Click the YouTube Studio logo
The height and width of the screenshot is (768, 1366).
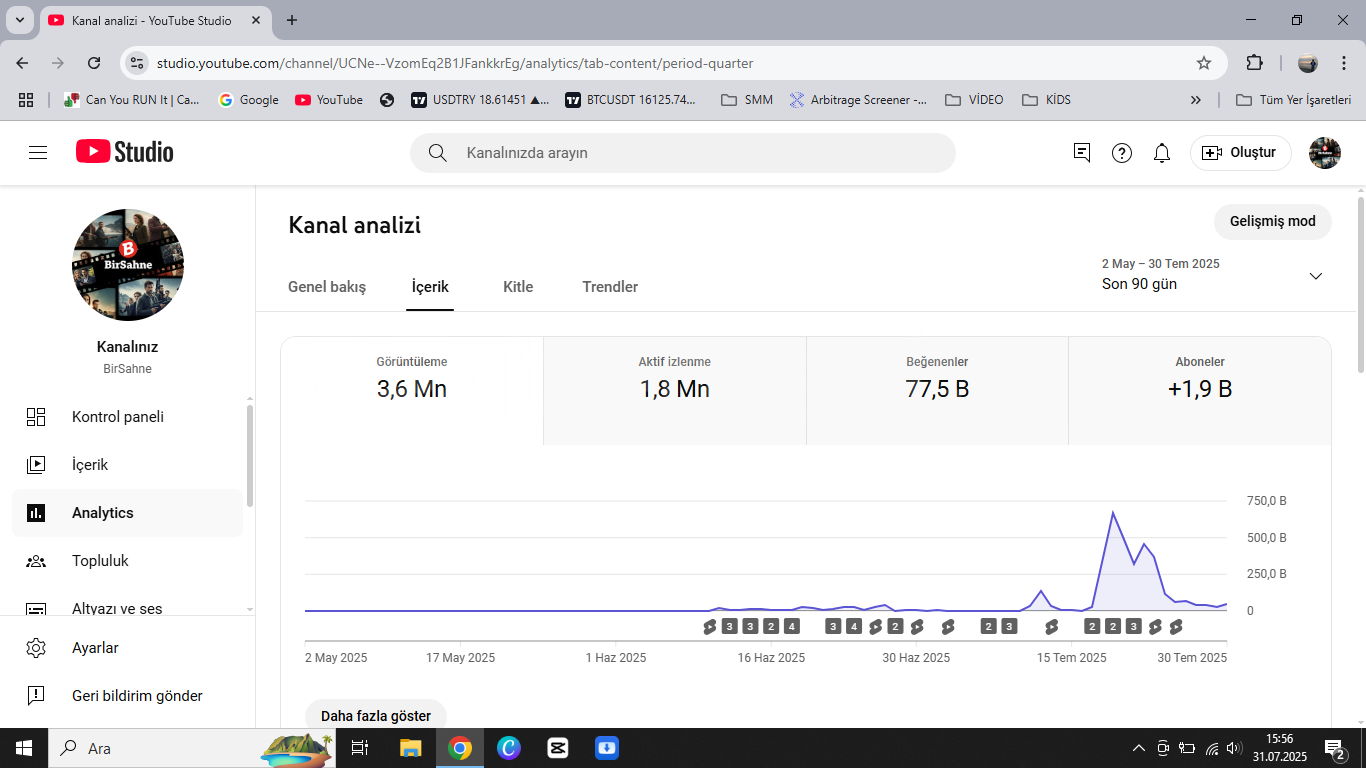[125, 152]
